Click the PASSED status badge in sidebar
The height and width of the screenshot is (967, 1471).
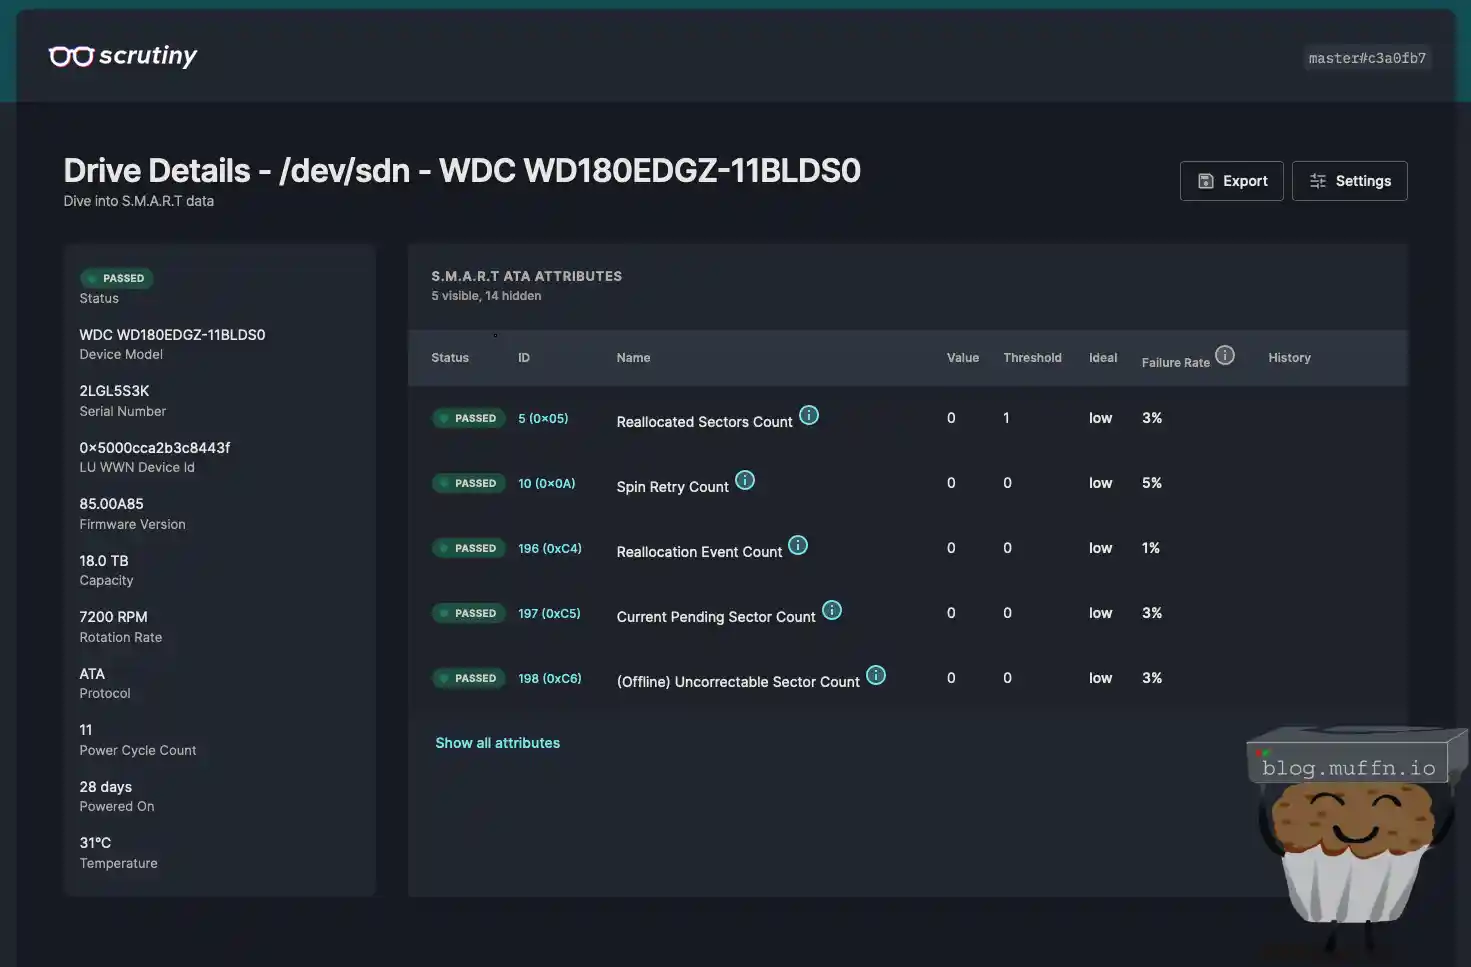(x=117, y=278)
